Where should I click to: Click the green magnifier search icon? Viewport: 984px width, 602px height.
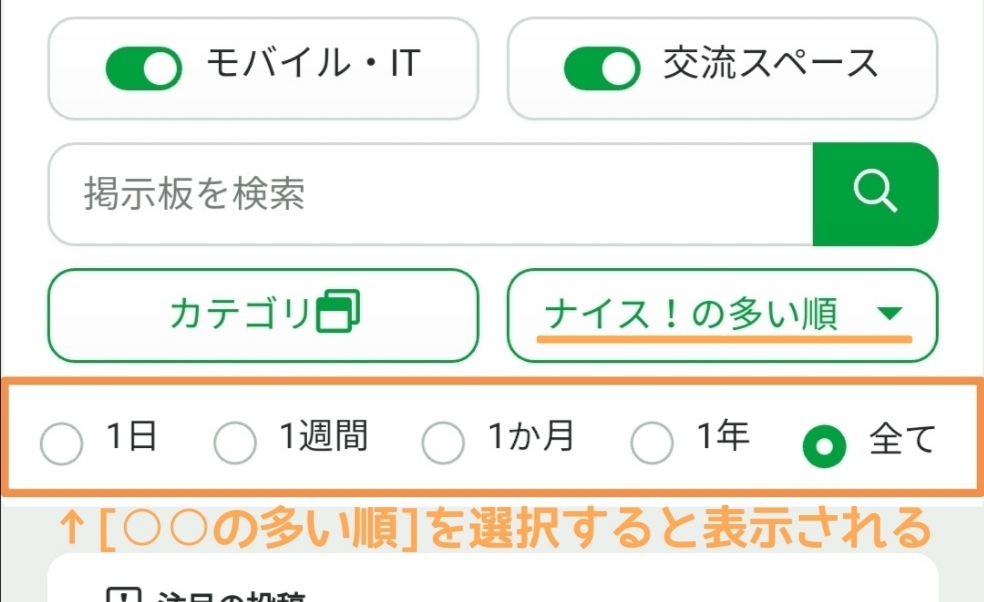click(x=875, y=194)
